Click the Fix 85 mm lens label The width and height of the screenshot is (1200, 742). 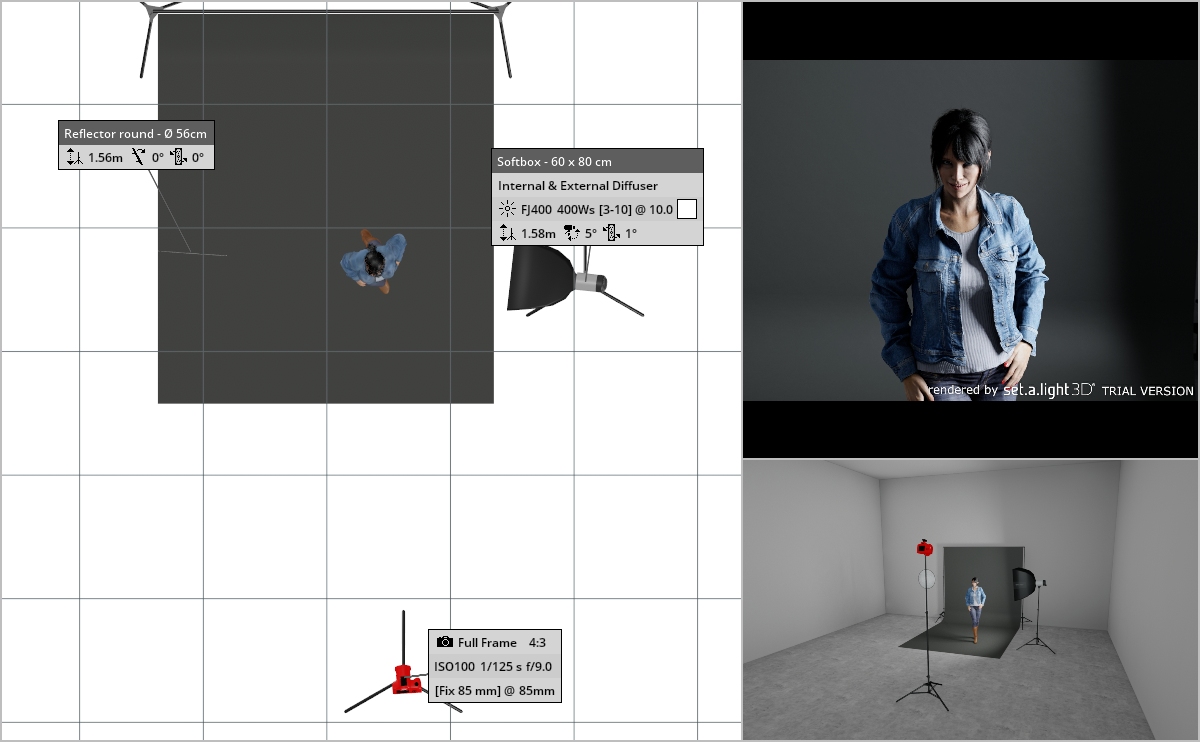click(494, 690)
